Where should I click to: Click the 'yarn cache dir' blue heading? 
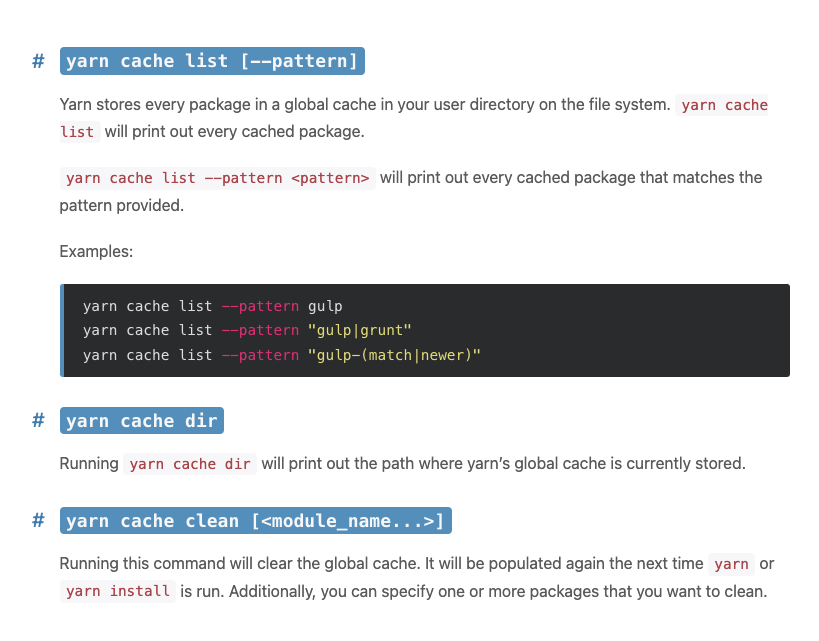point(142,421)
